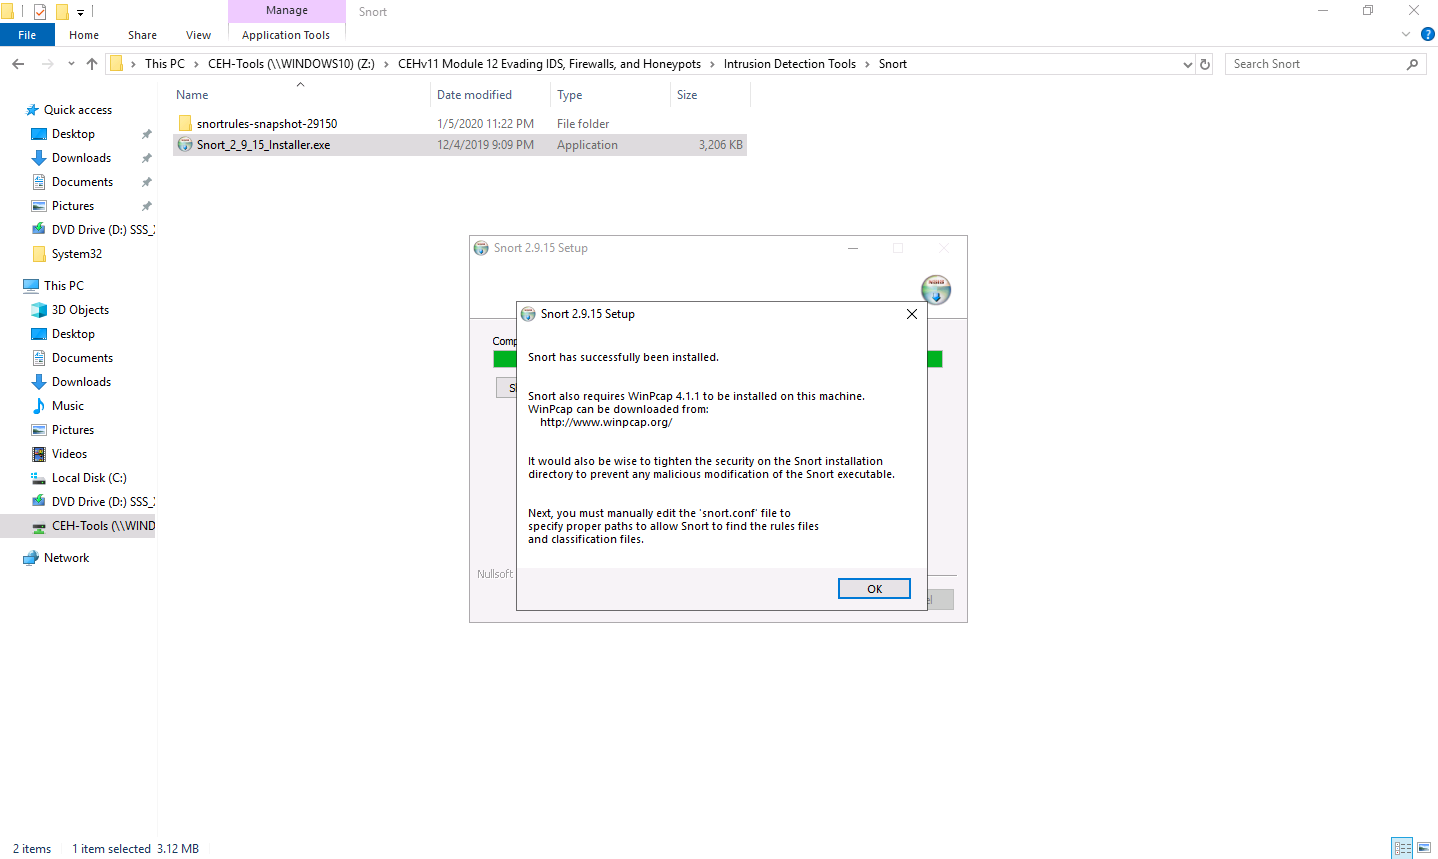Go up one folder level
Screen dimensions: 1438x859
tap(92, 64)
